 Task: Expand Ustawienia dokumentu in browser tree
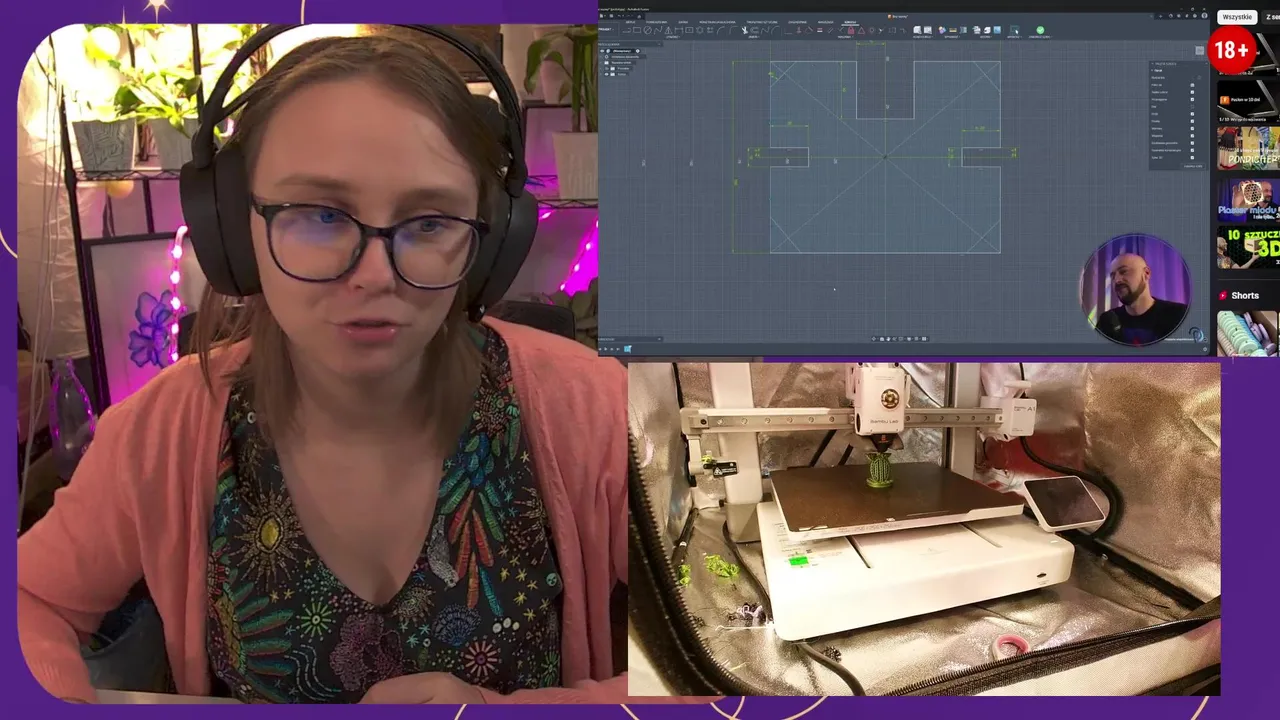(x=600, y=58)
